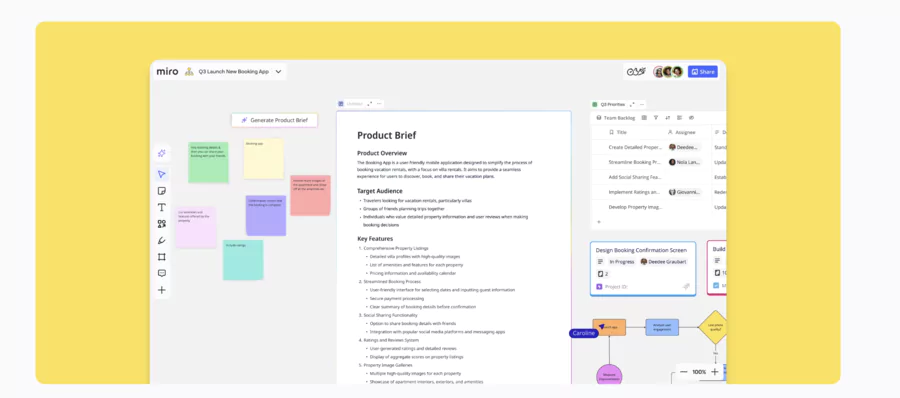Image resolution: width=900 pixels, height=398 pixels.
Task: Open the Implement Ratings an... row
Action: [x=635, y=192]
